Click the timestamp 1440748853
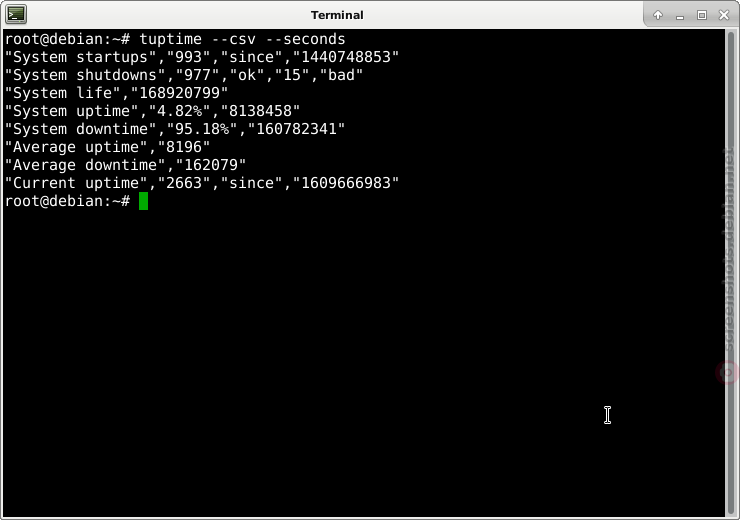740x520 pixels. point(345,57)
